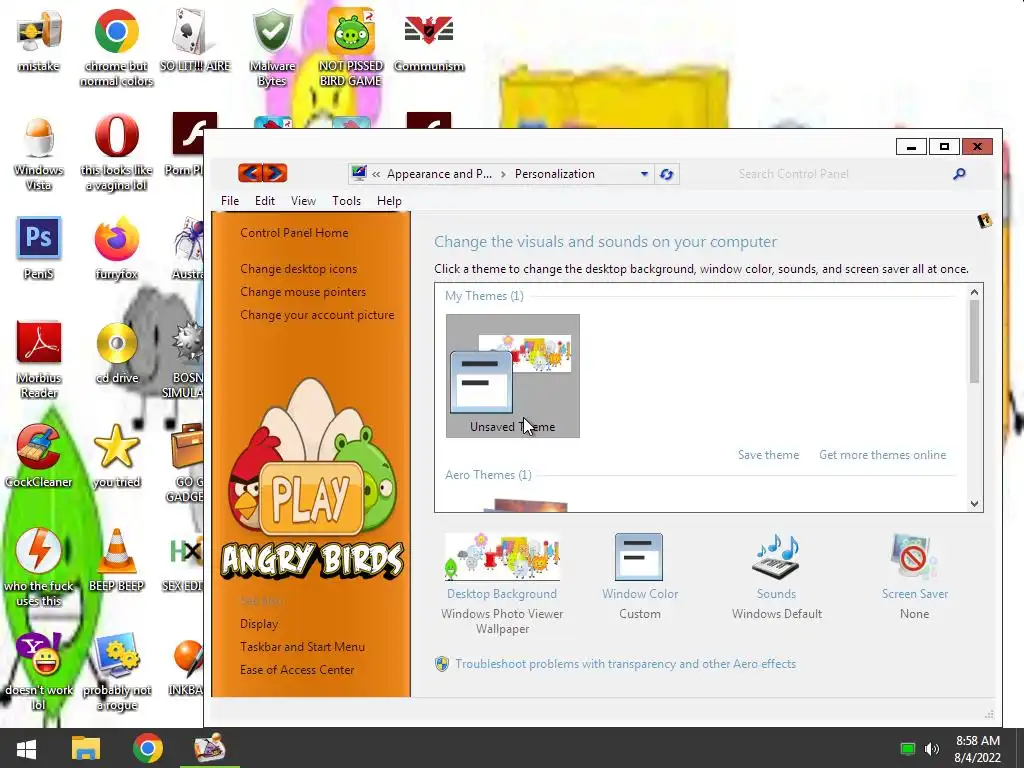
Task: Open File Explorer from the taskbar
Action: 86,748
